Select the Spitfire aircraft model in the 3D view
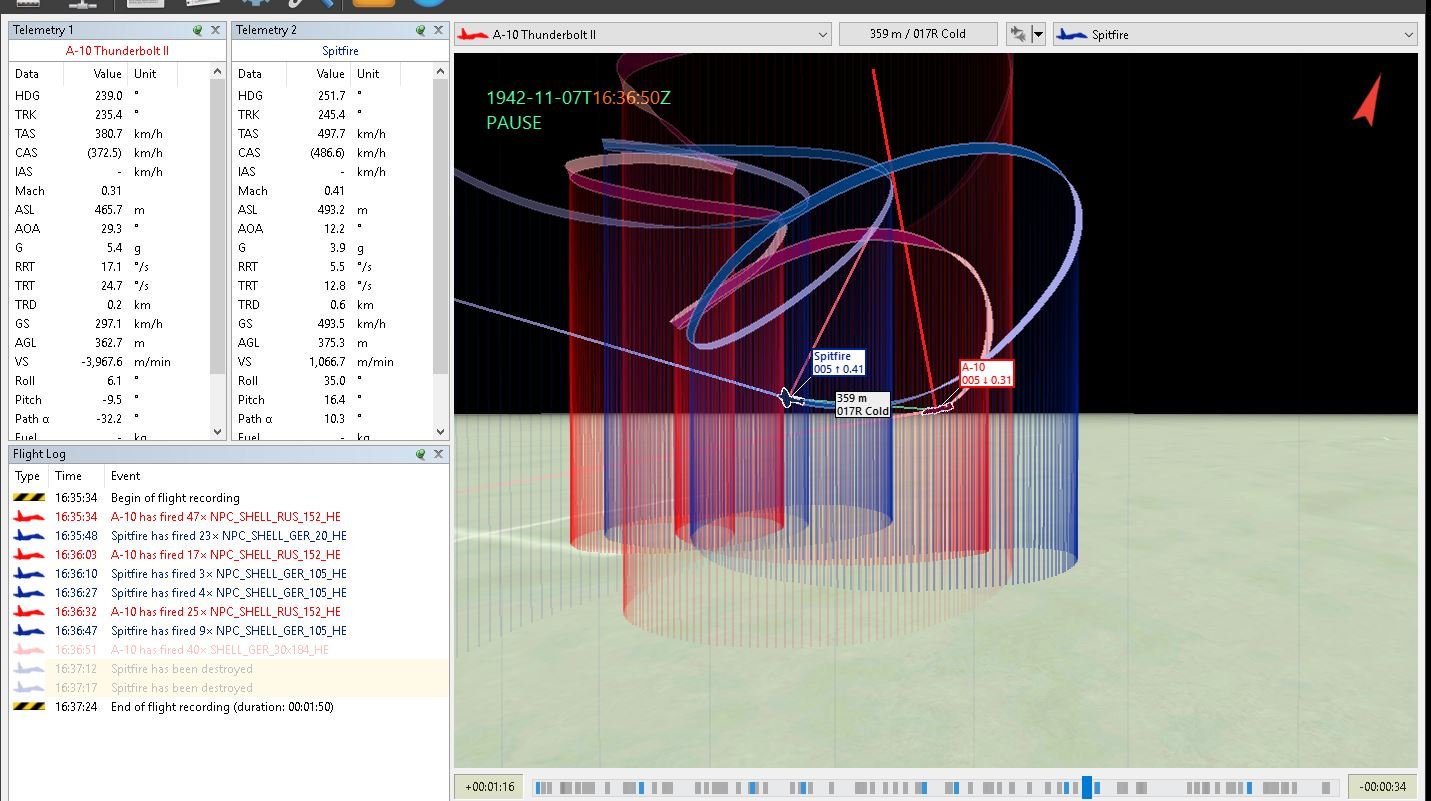This screenshot has width=1431, height=801. (791, 398)
